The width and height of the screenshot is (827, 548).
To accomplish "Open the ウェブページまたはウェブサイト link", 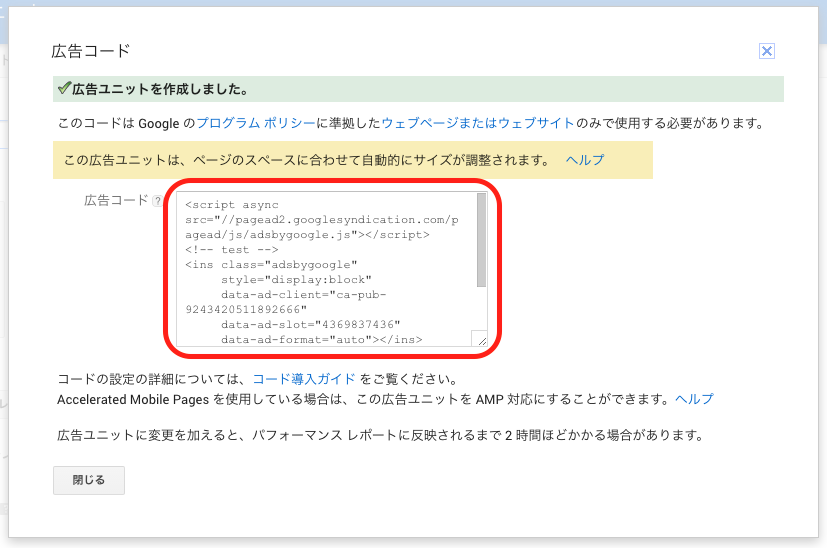I will (x=478, y=123).
